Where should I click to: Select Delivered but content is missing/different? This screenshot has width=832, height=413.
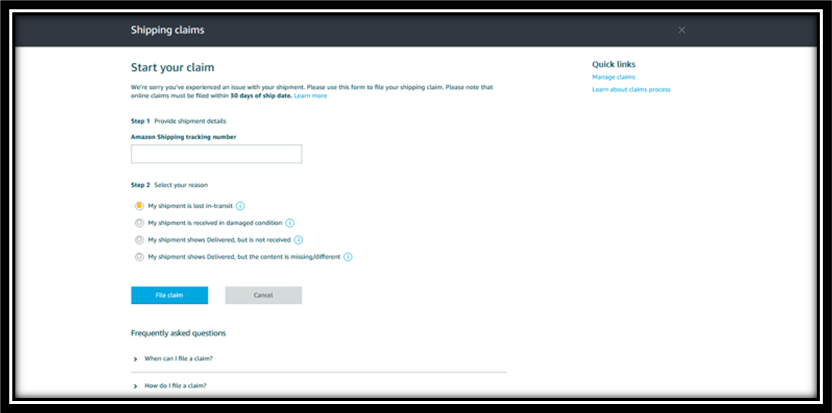(x=139, y=257)
